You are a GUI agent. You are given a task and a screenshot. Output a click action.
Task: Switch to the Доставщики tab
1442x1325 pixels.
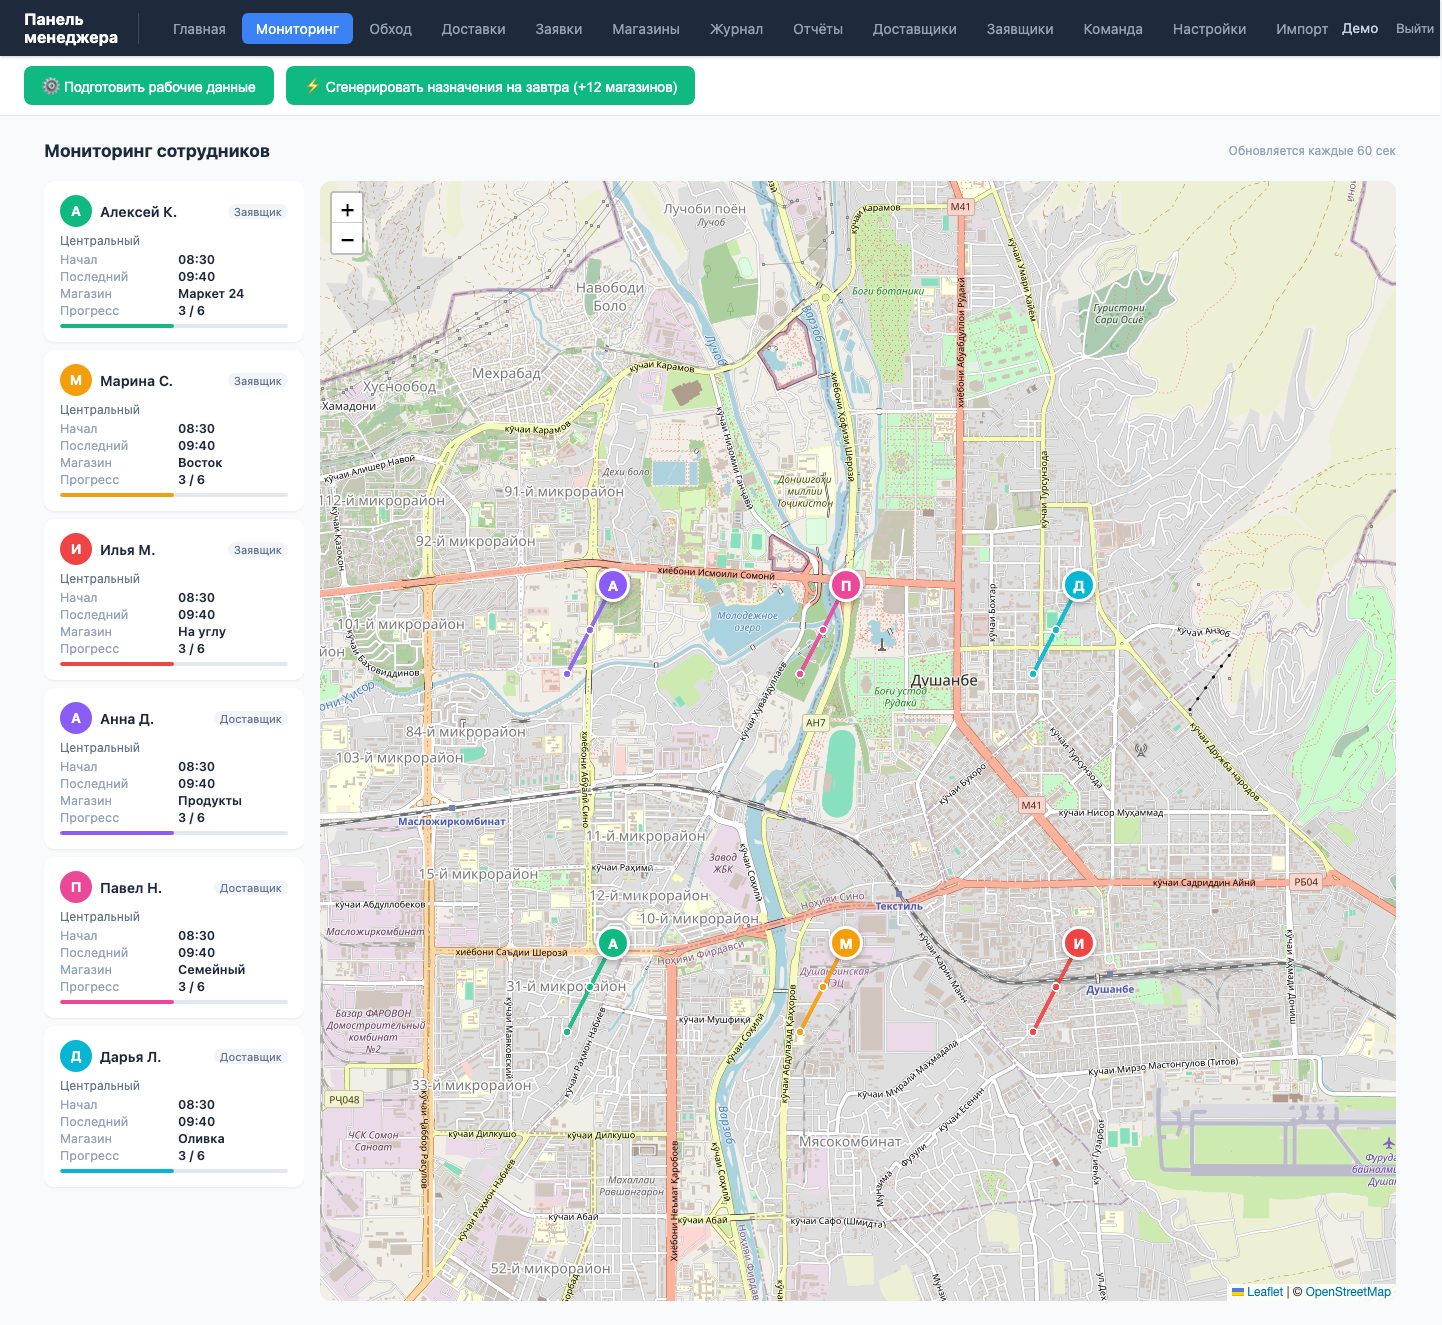pyautogui.click(x=915, y=29)
